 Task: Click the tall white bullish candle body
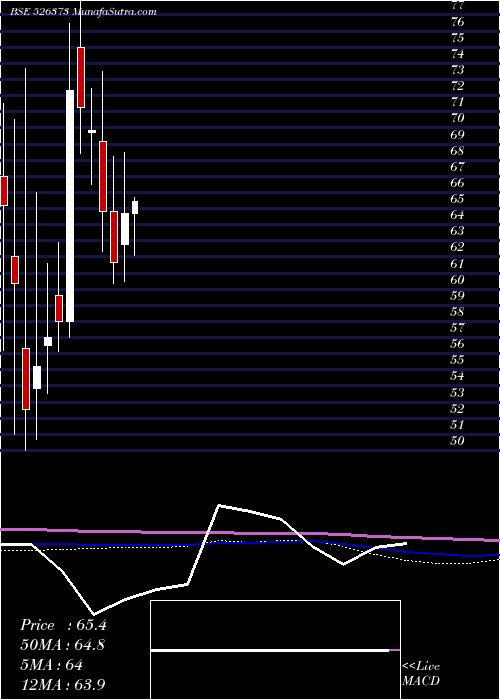[x=70, y=206]
